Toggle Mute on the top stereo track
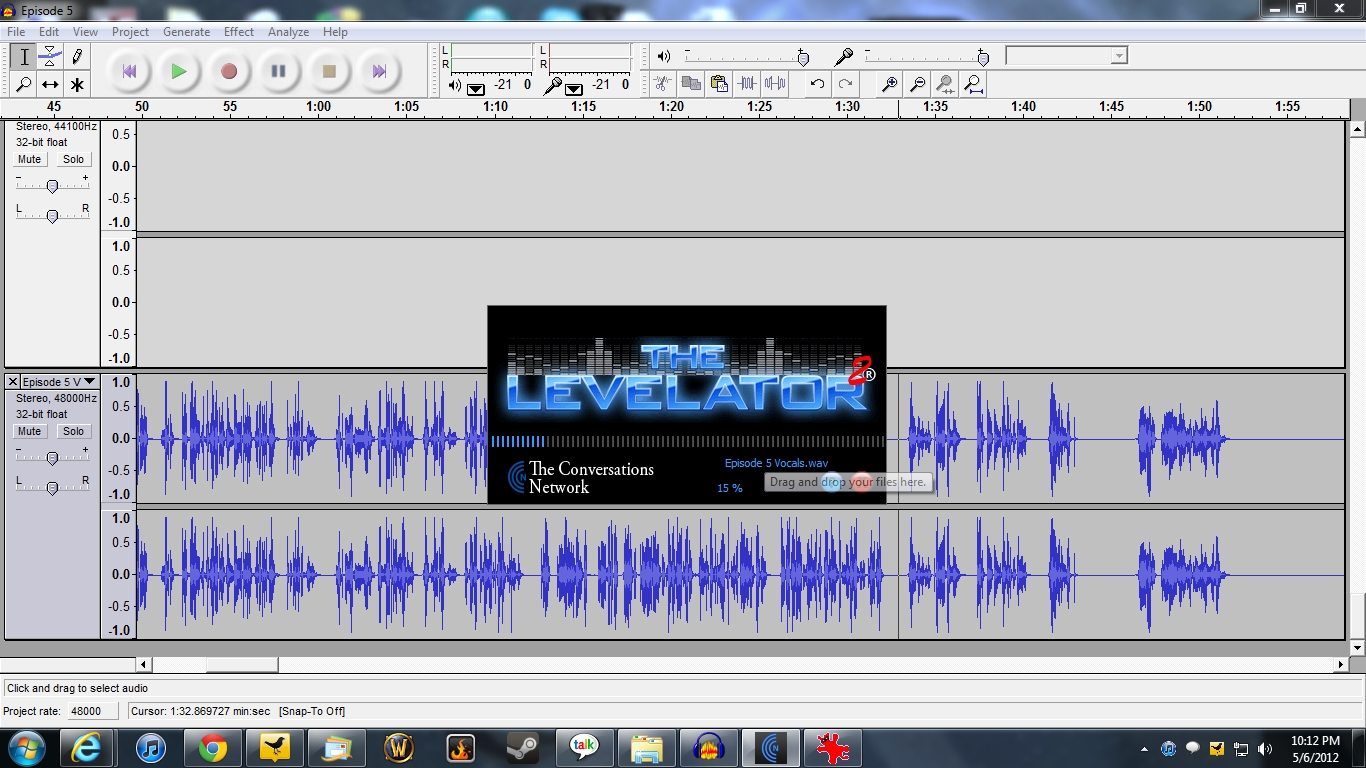This screenshot has height=768, width=1366. click(30, 159)
